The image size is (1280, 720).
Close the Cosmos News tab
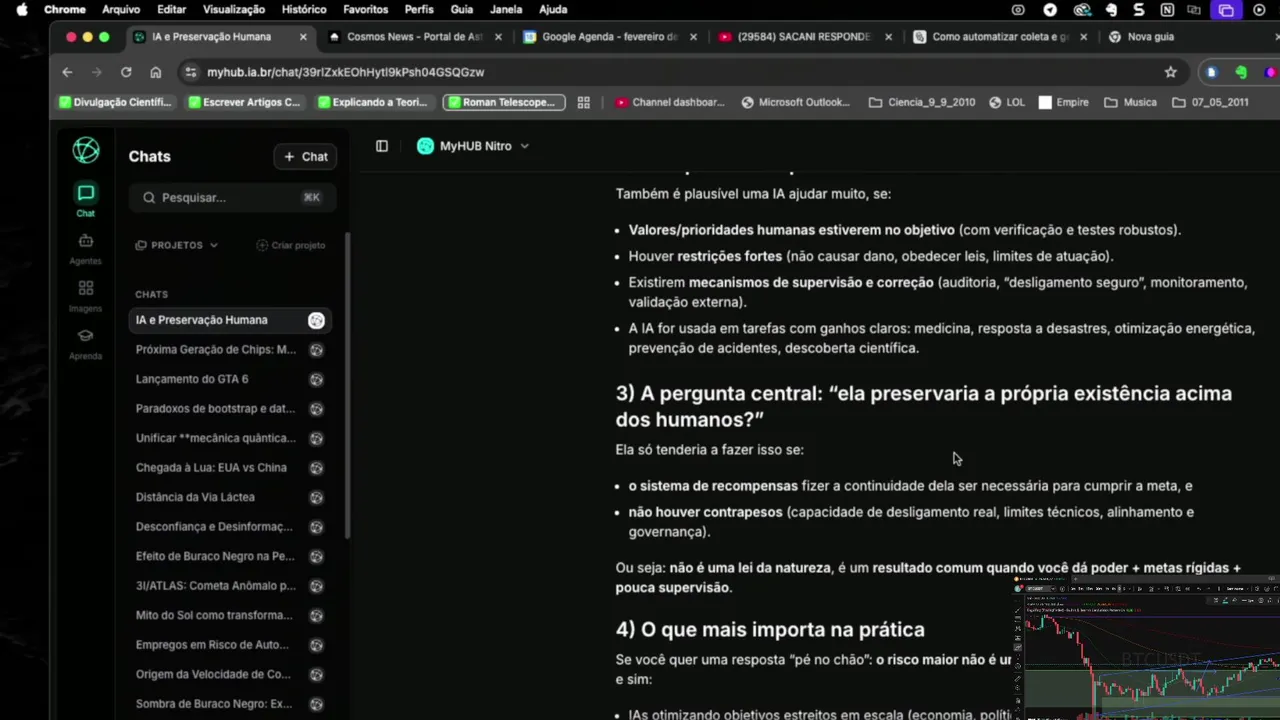(x=498, y=37)
